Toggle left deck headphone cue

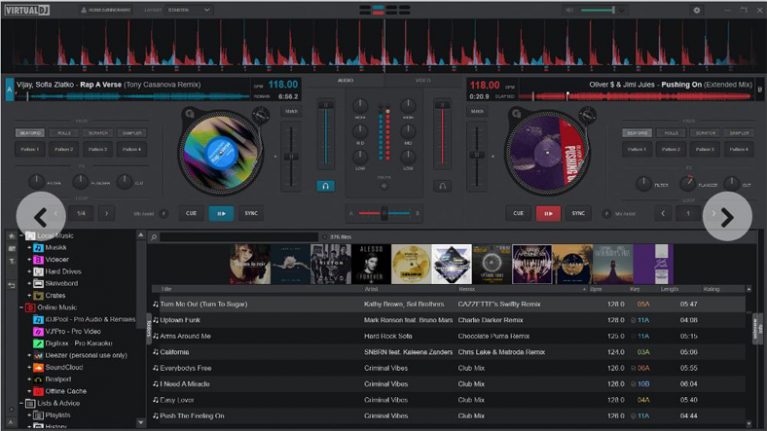point(325,186)
